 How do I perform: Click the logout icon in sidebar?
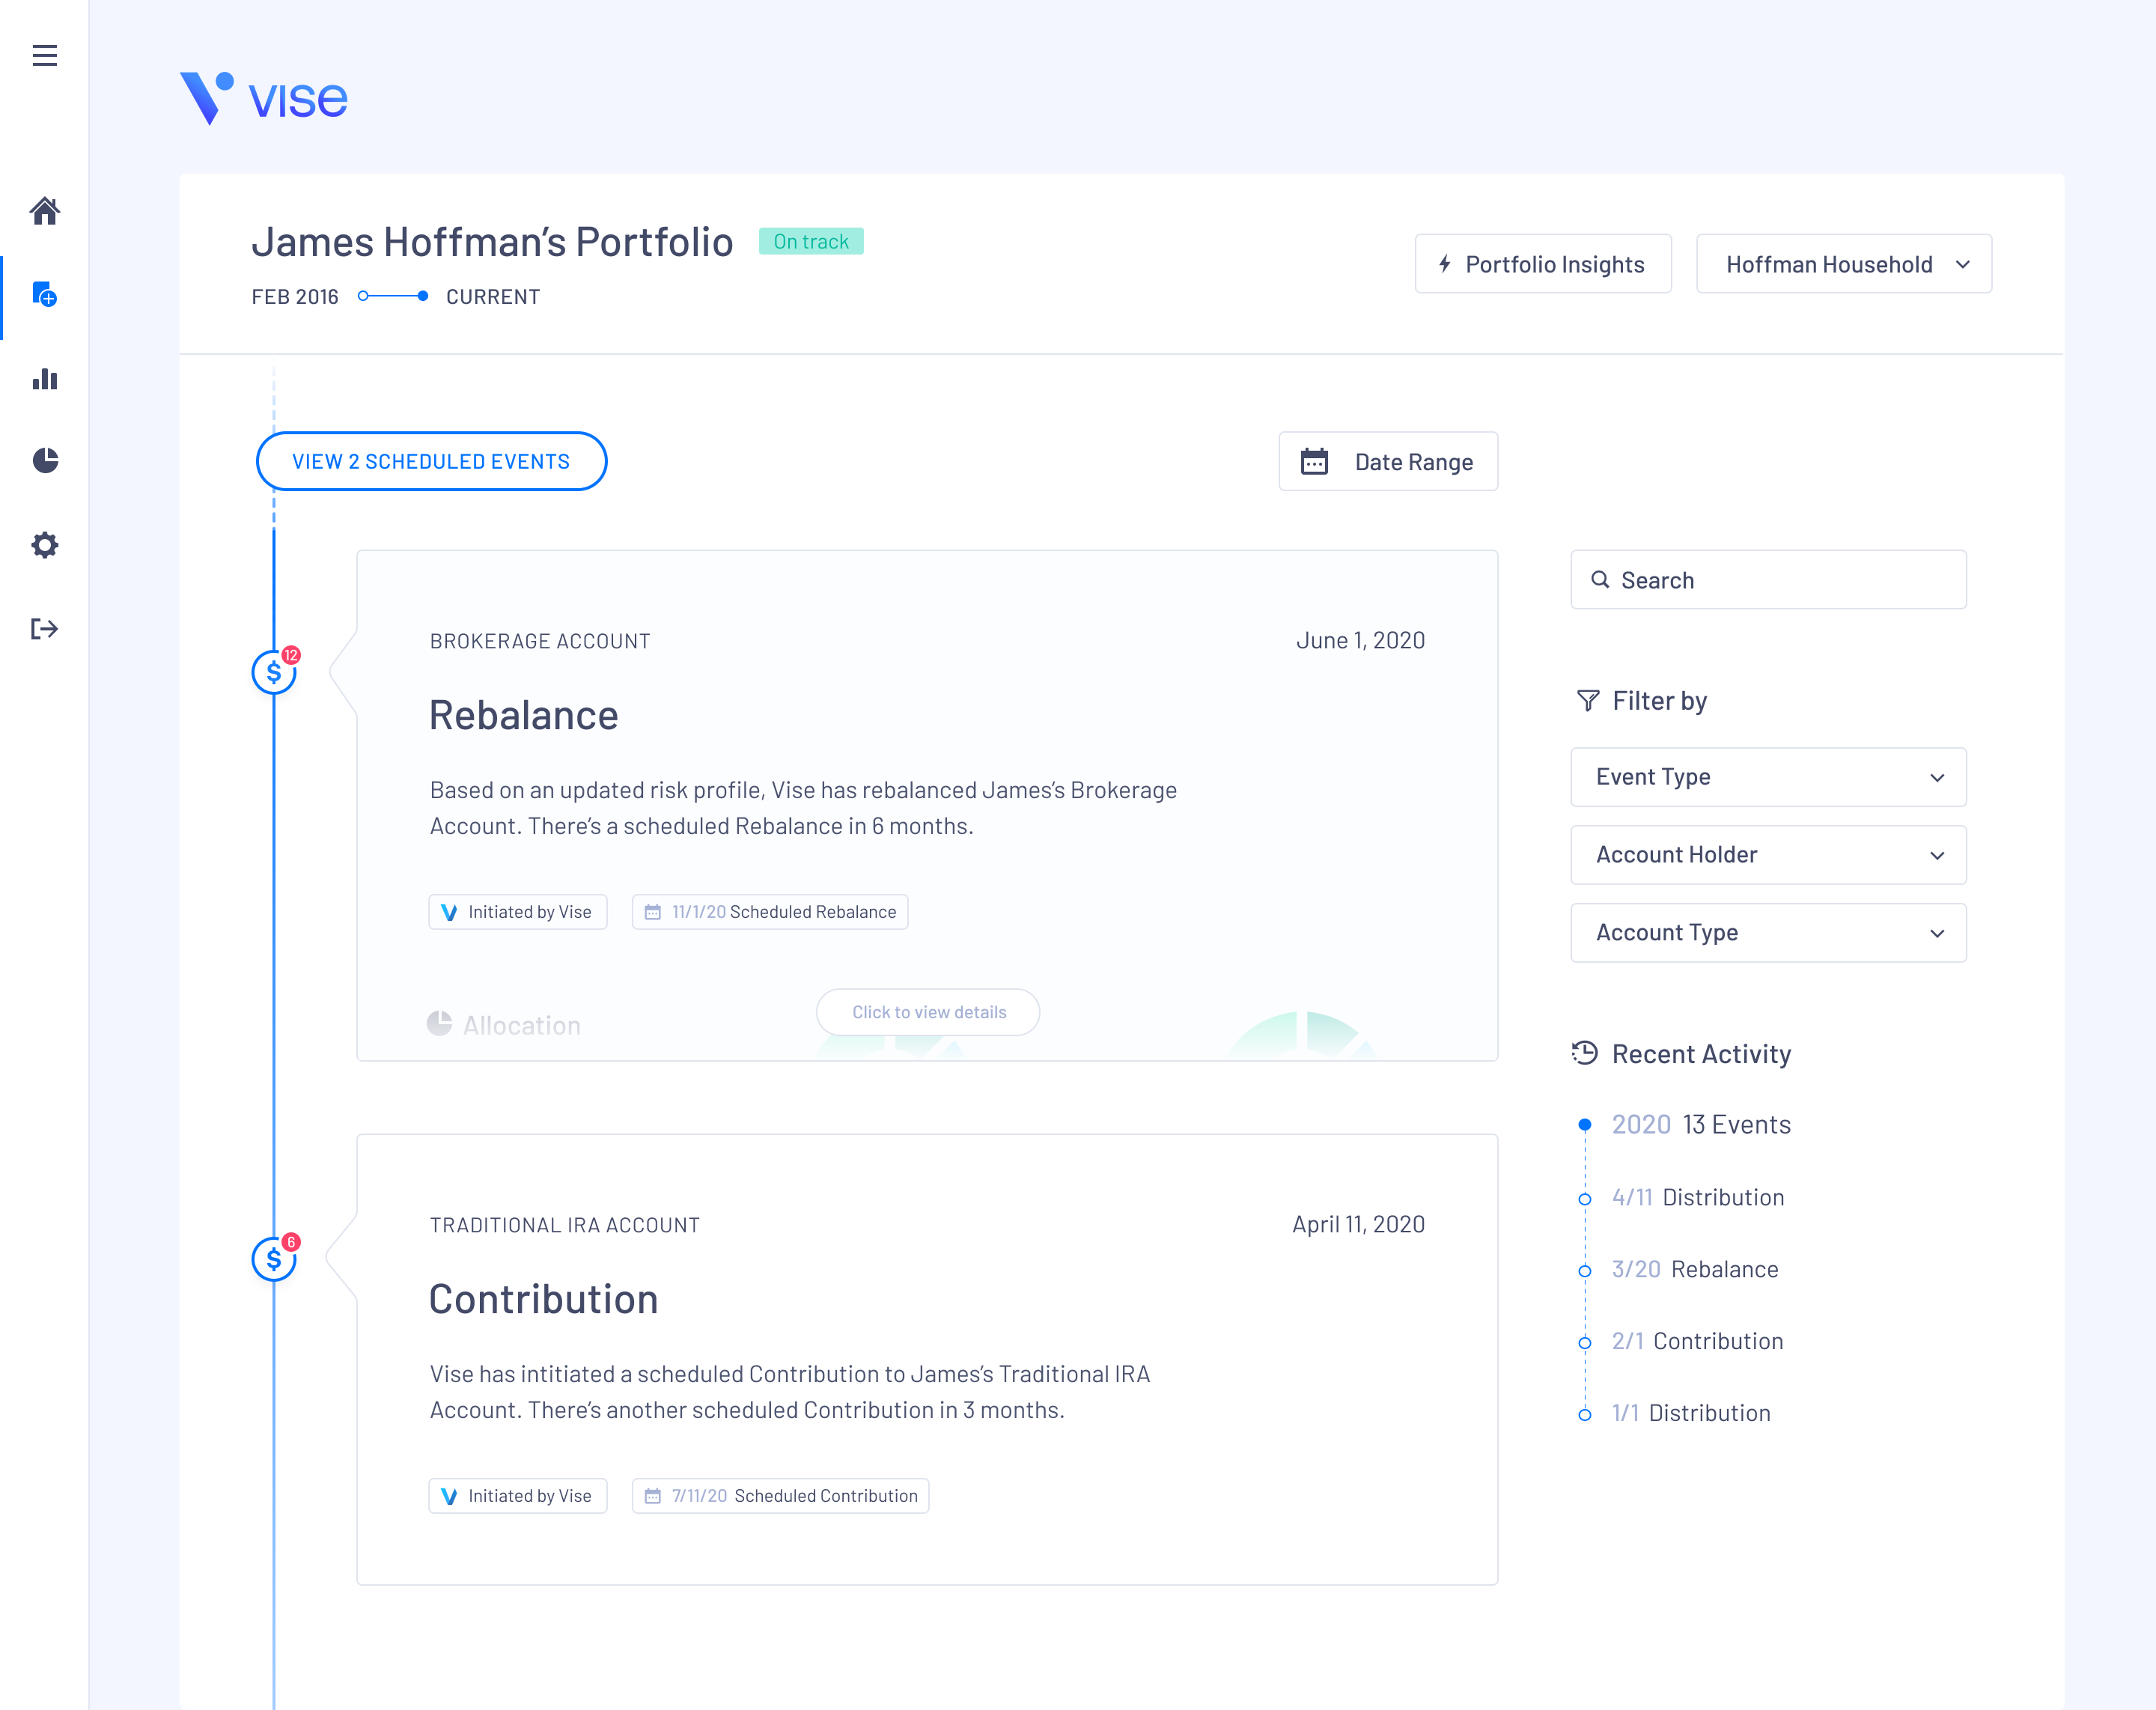pyautogui.click(x=44, y=629)
